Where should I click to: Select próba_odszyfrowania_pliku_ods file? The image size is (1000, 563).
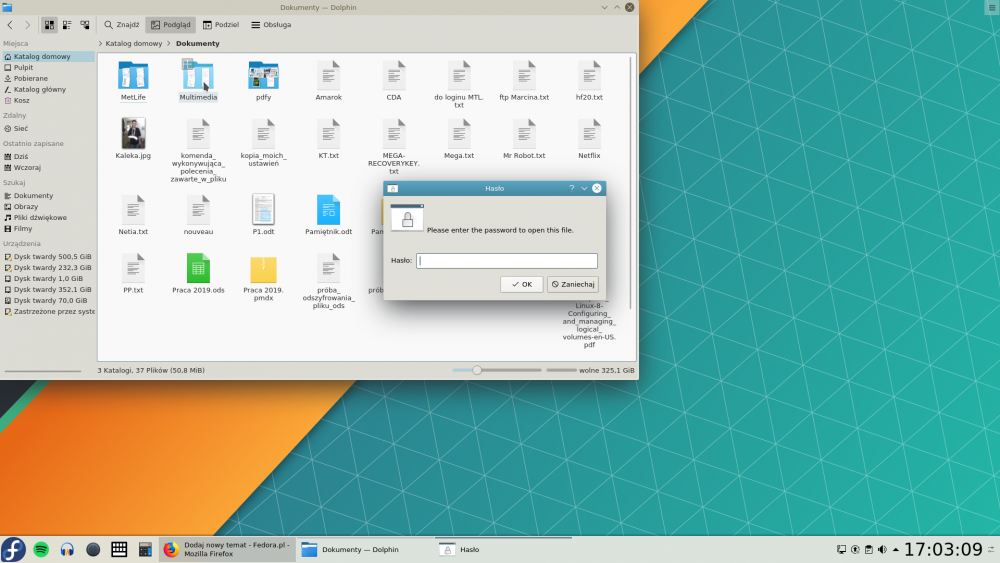pyautogui.click(x=328, y=281)
